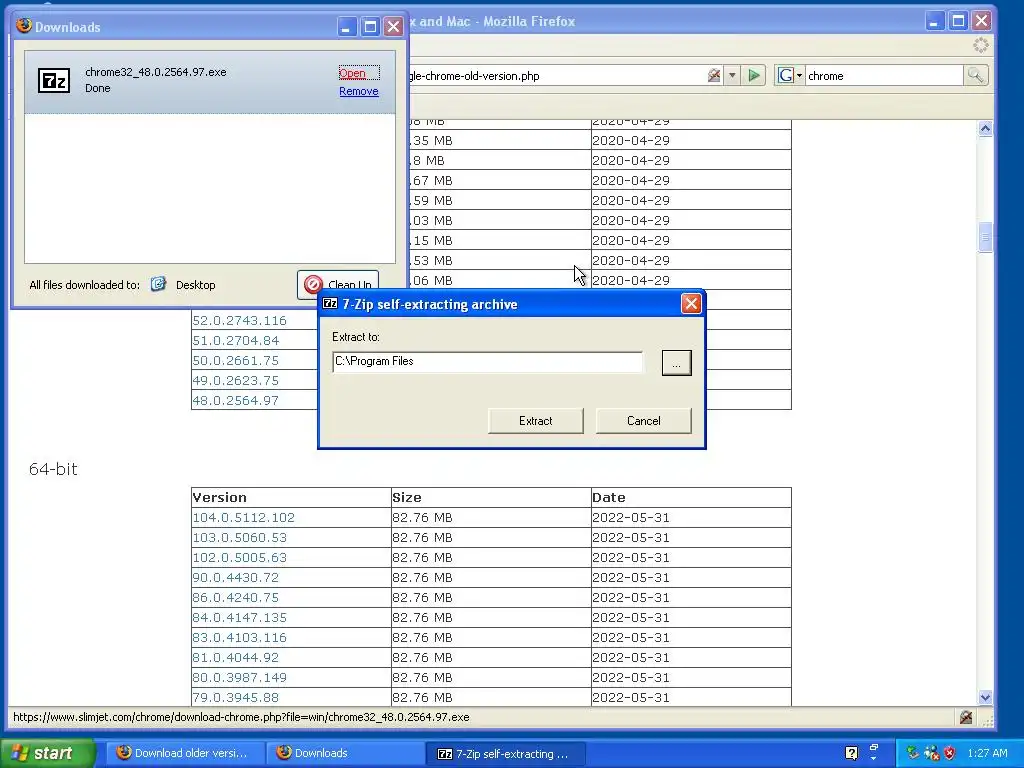Click the Firefox loading throbber icon
This screenshot has width=1024, height=768.
pyautogui.click(x=980, y=45)
